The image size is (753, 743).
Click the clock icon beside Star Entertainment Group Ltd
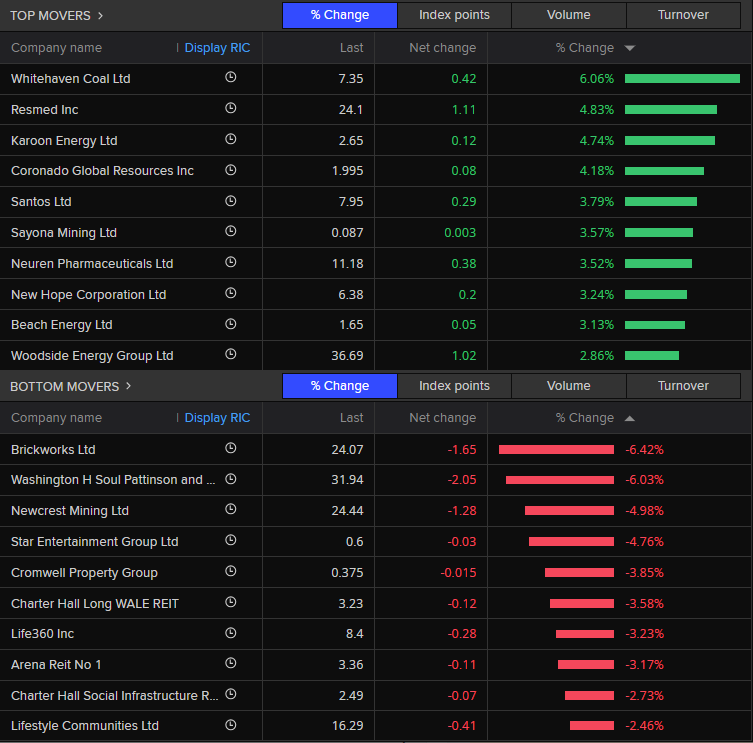point(231,540)
